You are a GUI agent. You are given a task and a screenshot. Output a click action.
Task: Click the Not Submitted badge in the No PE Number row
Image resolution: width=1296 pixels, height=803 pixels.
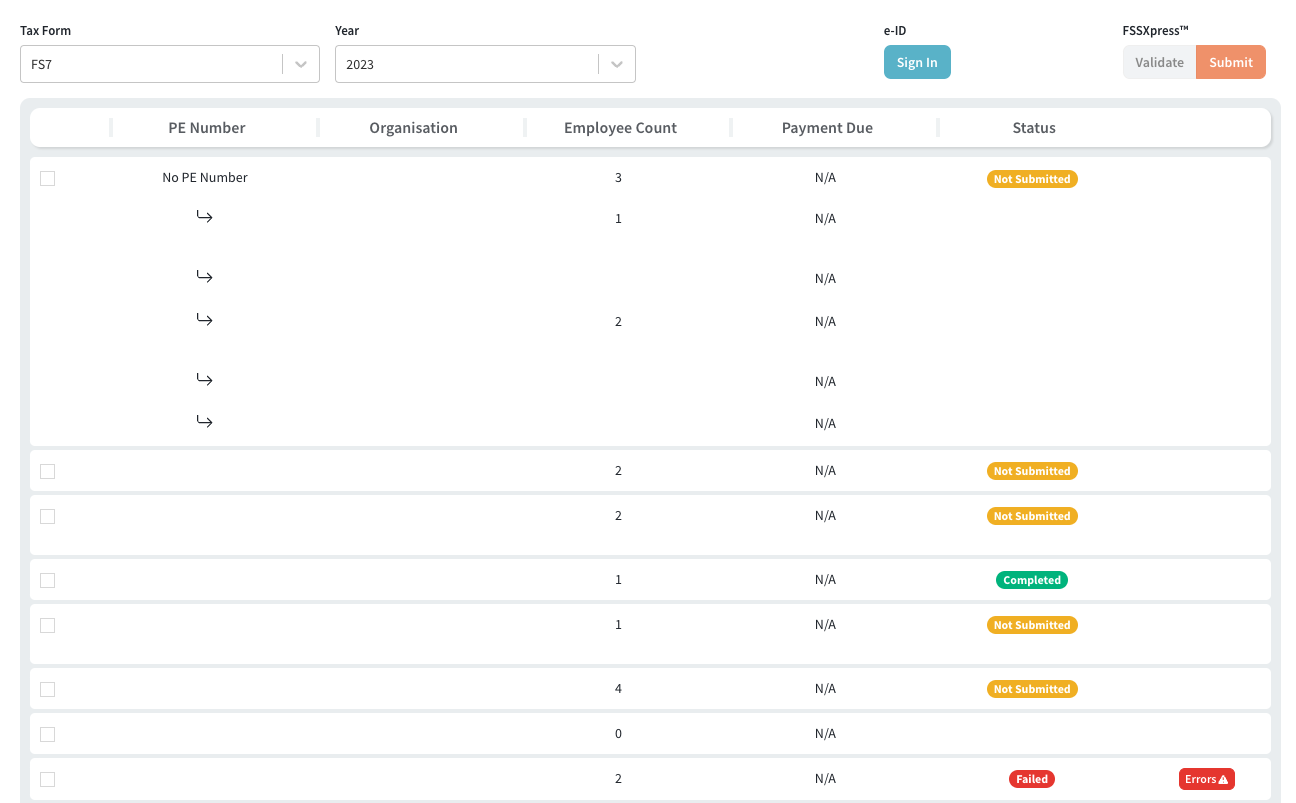(1032, 179)
